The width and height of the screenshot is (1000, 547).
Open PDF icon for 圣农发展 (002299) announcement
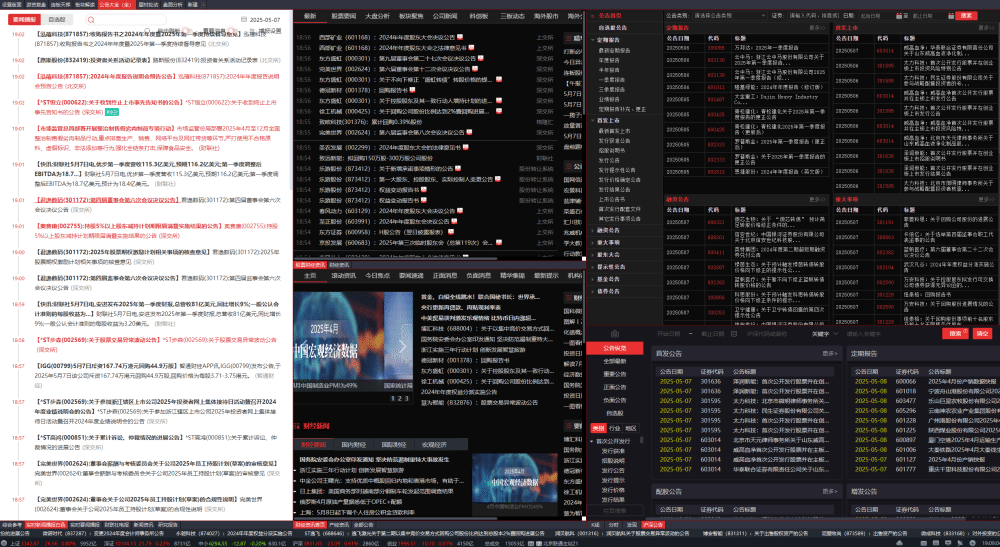[466, 147]
